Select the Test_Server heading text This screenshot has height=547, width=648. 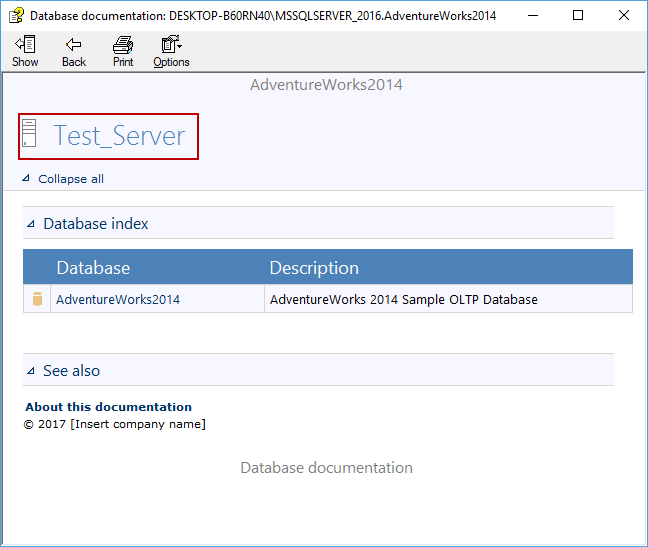tap(119, 136)
